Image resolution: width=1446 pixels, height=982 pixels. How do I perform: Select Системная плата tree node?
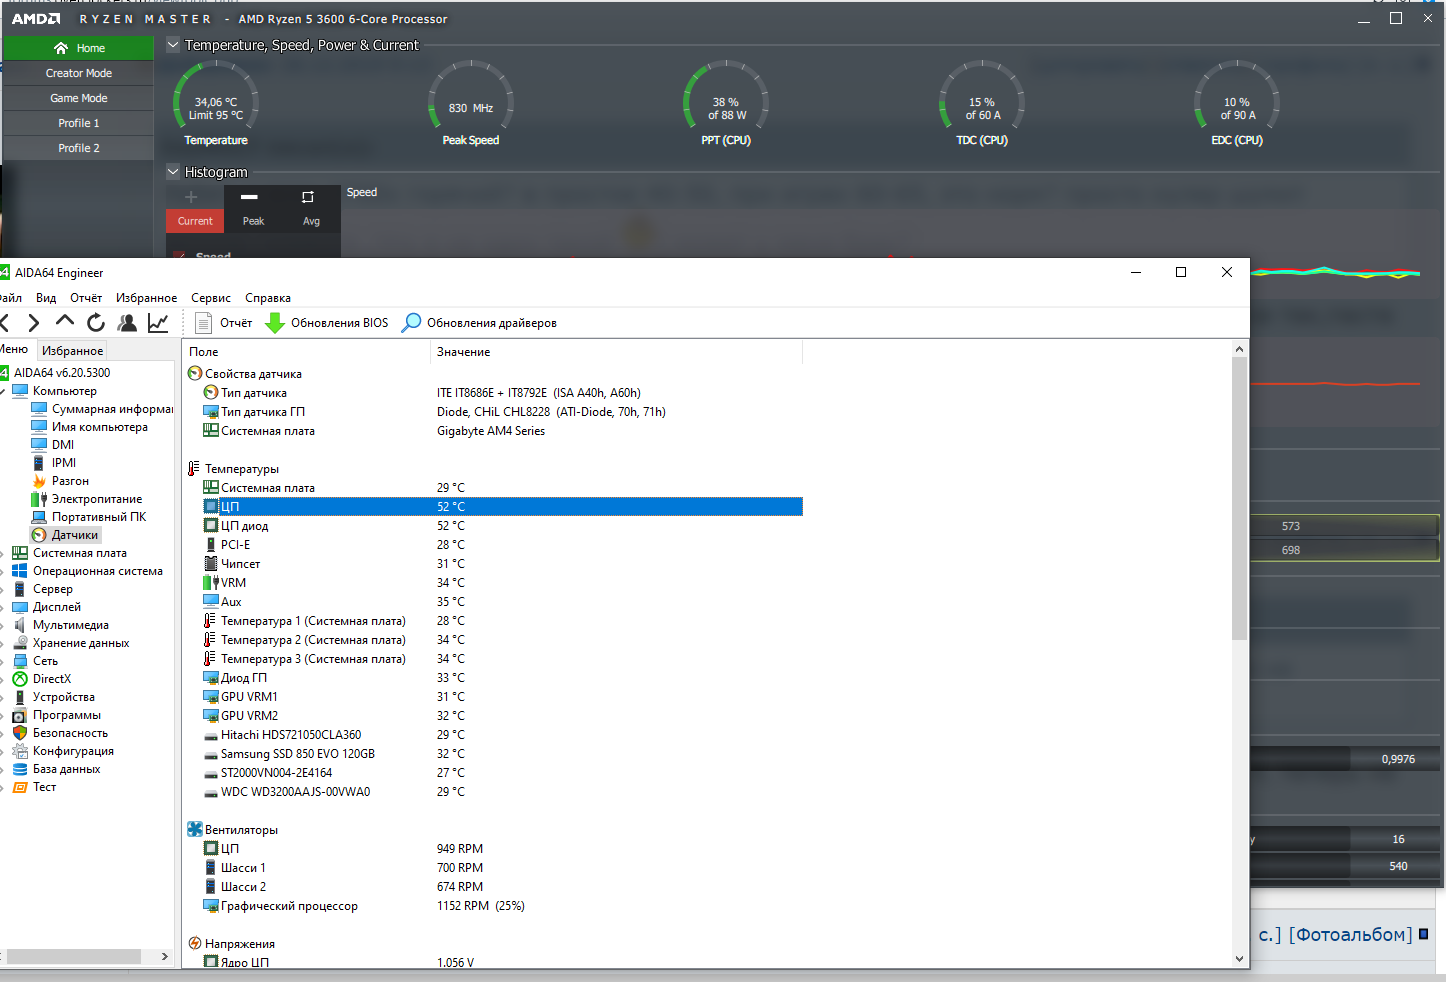pyautogui.click(x=79, y=553)
